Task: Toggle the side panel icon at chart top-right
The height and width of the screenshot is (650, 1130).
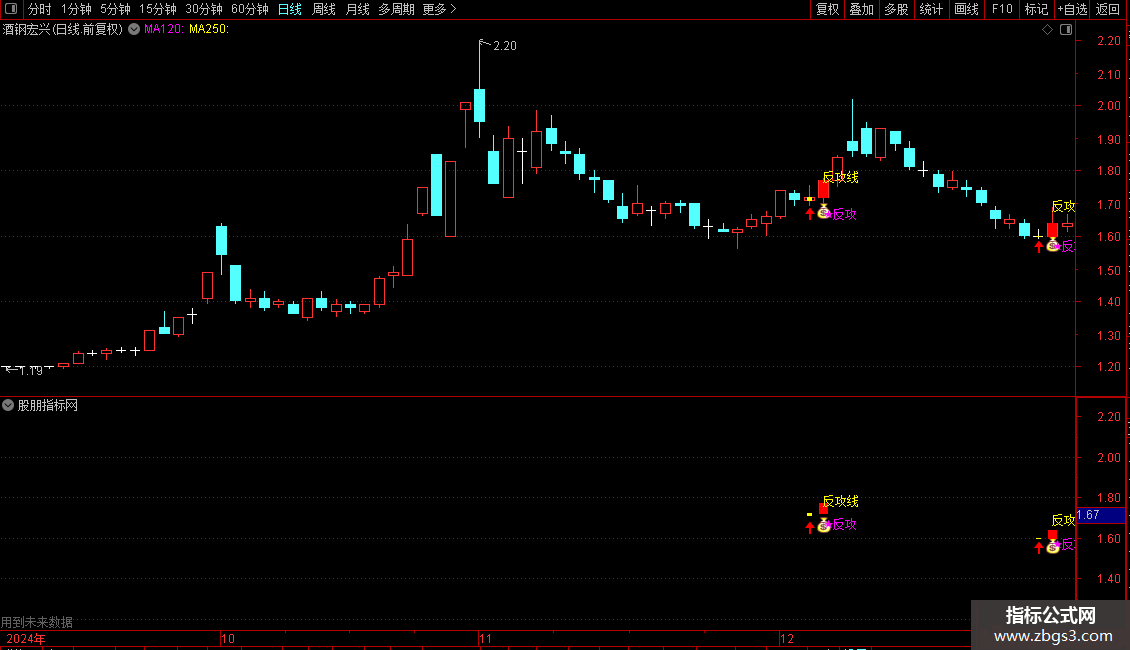Action: pyautogui.click(x=1066, y=30)
